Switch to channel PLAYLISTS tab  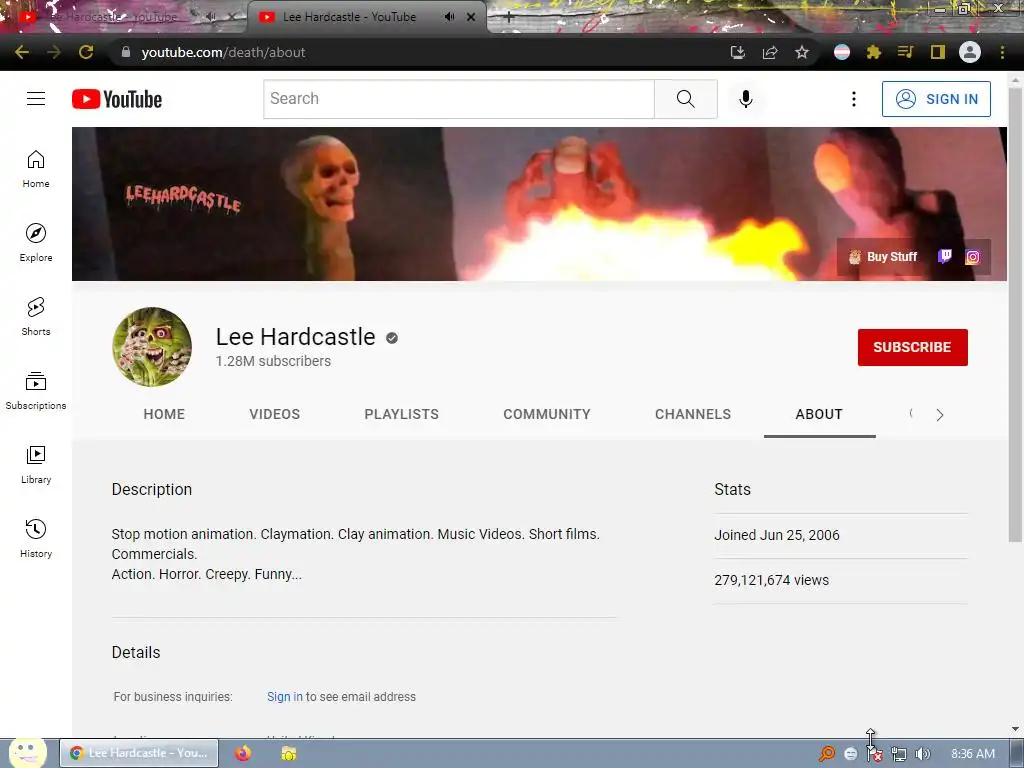pos(402,414)
